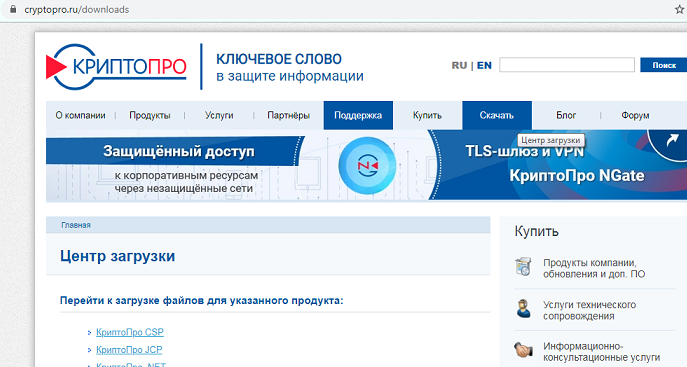687x367 pixels.
Task: Click the Защищённый доступ banner heading
Action: (178, 152)
